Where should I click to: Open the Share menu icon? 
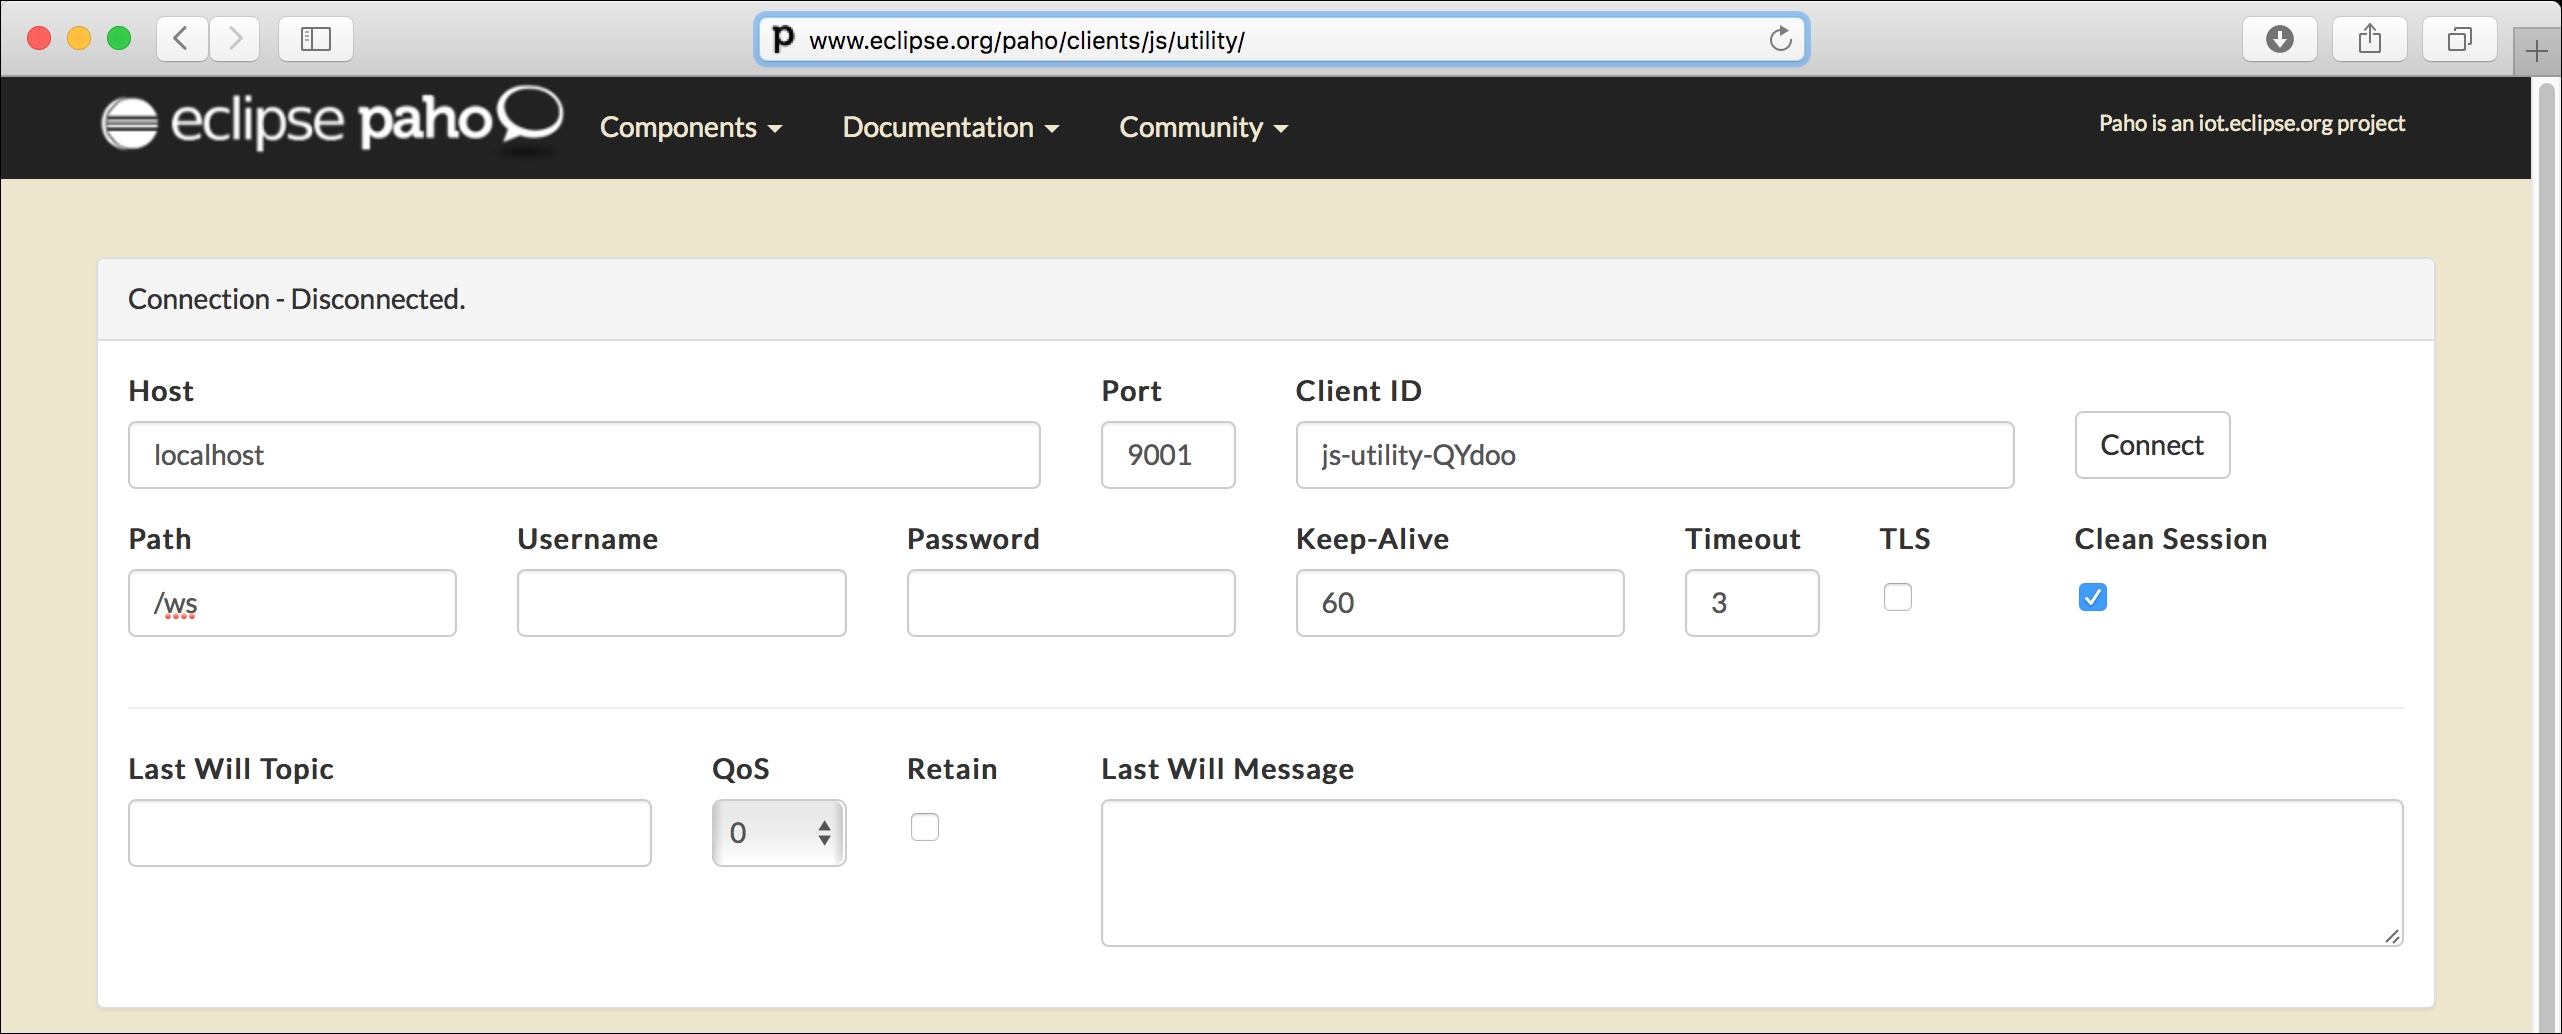[2369, 39]
